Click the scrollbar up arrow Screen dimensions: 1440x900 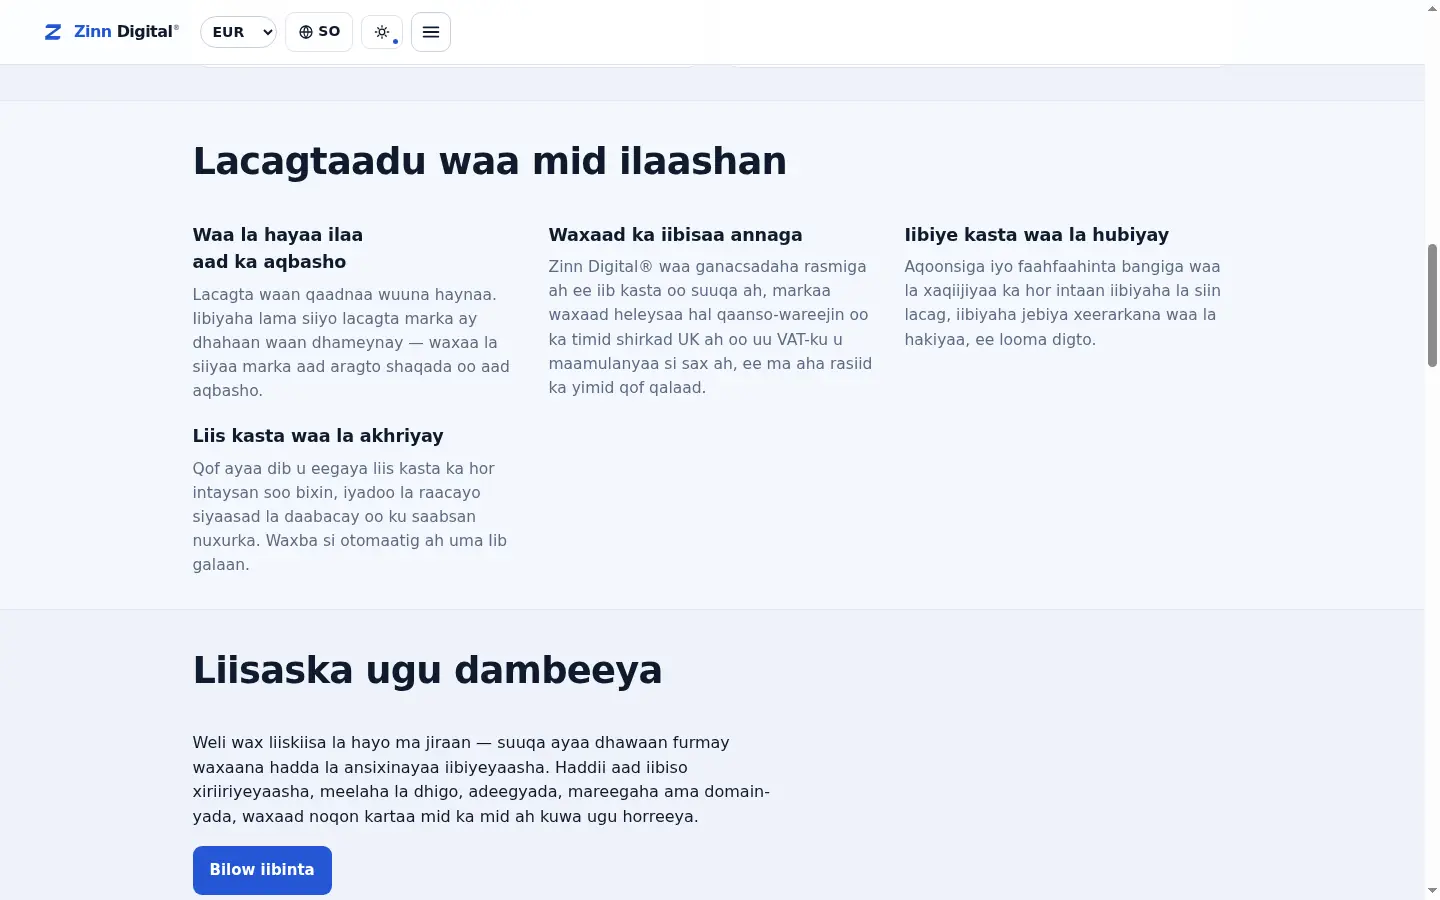[1432, 8]
